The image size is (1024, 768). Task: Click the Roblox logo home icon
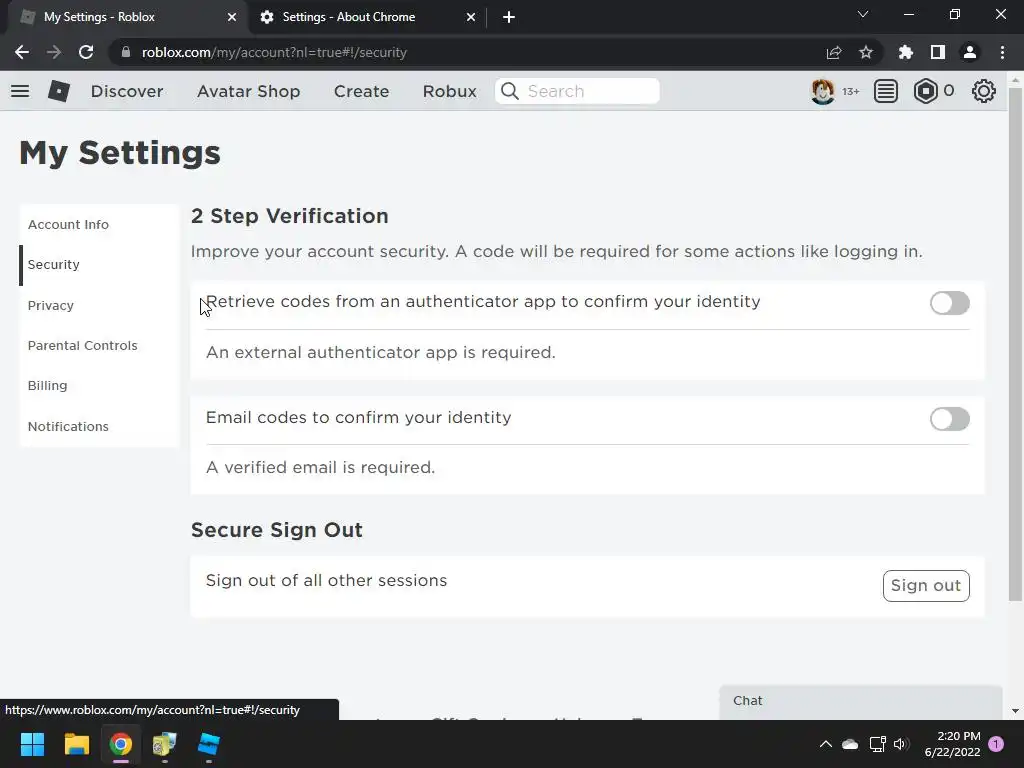coord(59,91)
